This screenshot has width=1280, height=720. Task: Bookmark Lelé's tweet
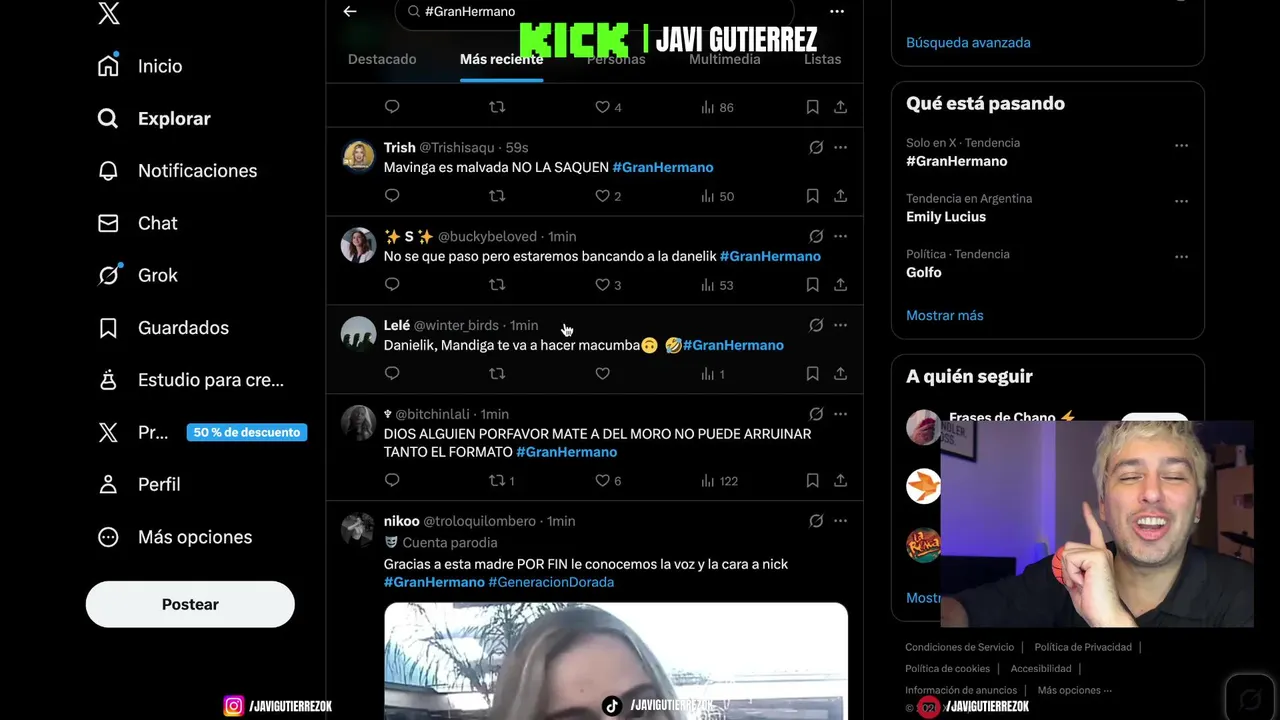pos(812,374)
